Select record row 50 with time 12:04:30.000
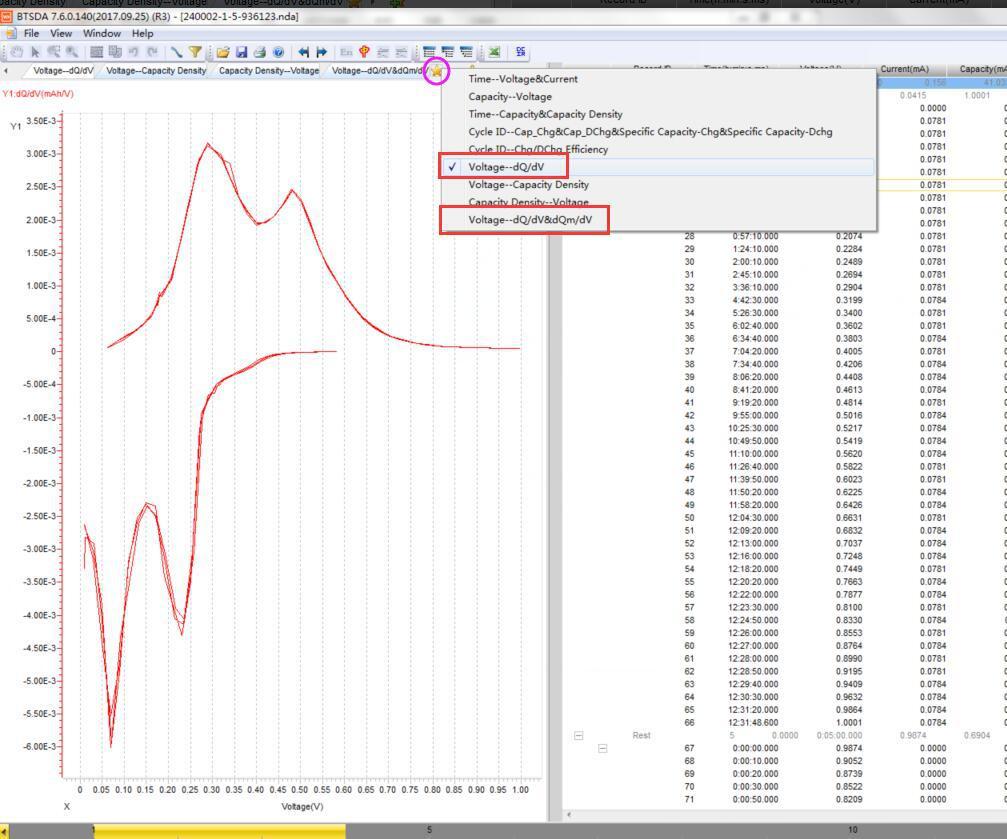Screen dimensions: 1007x839 pyautogui.click(x=785, y=518)
